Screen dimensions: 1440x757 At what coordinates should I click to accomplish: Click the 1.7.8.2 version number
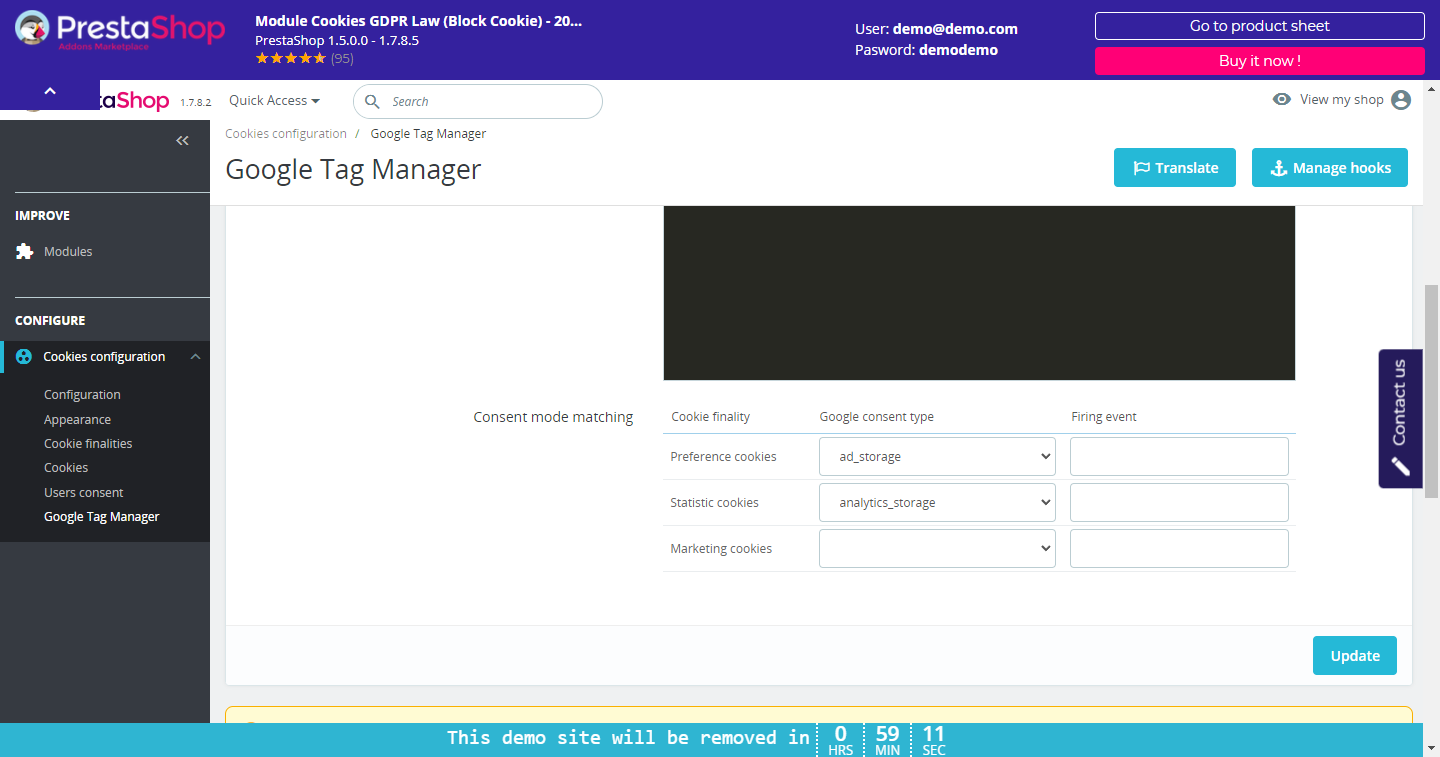click(195, 102)
